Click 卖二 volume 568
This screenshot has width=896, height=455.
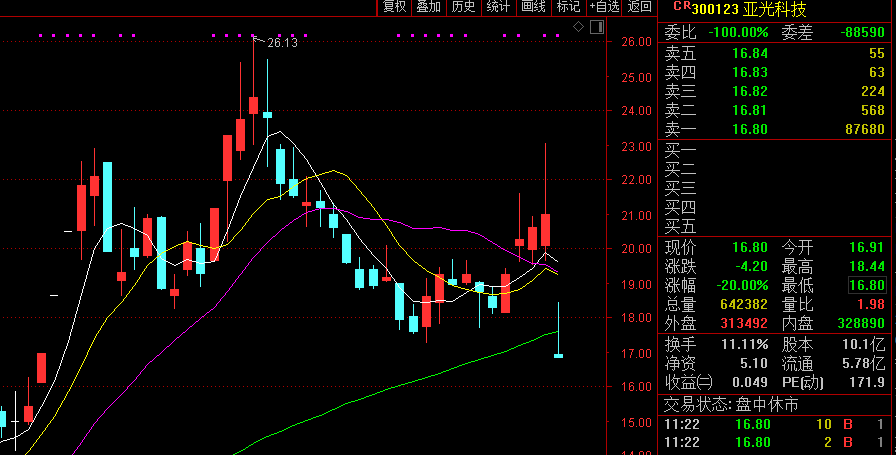pyautogui.click(x=873, y=110)
